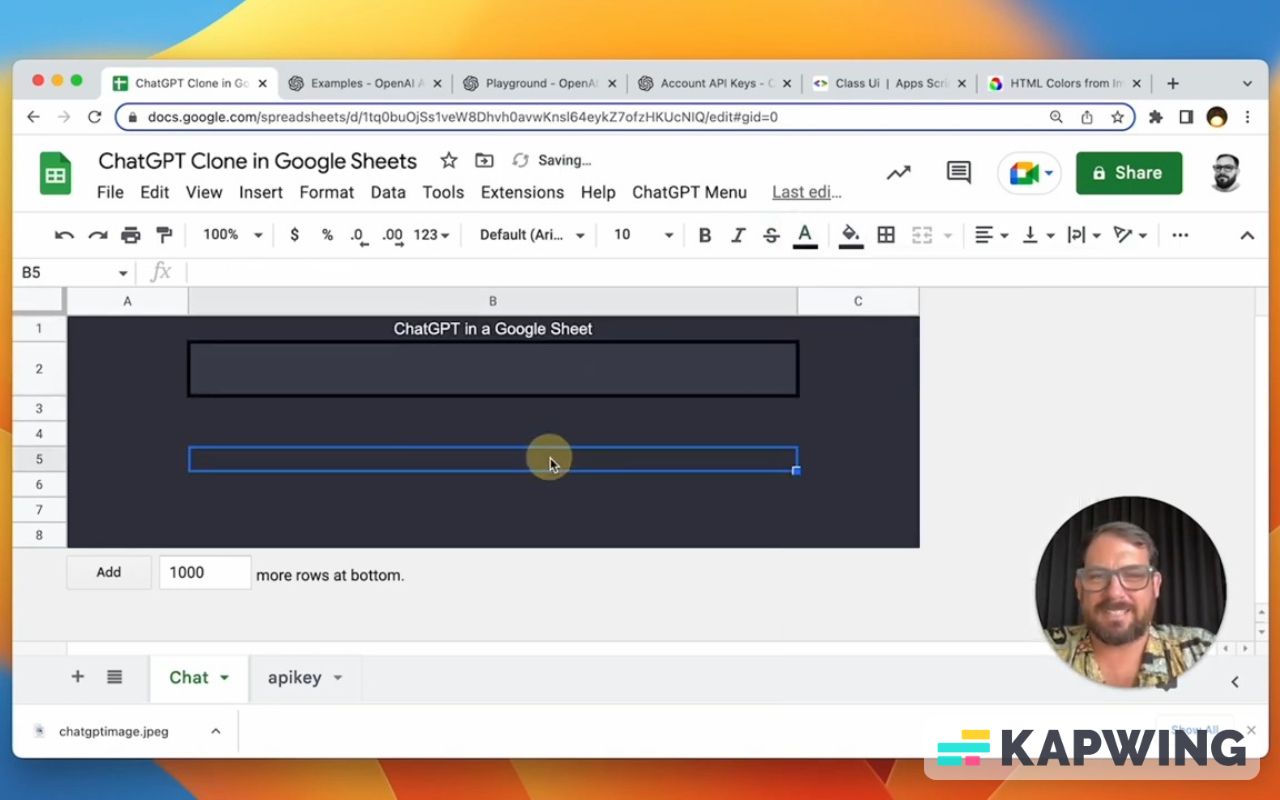Open the Google account avatar in Sheets
Image resolution: width=1280 pixels, height=800 pixels.
point(1226,173)
